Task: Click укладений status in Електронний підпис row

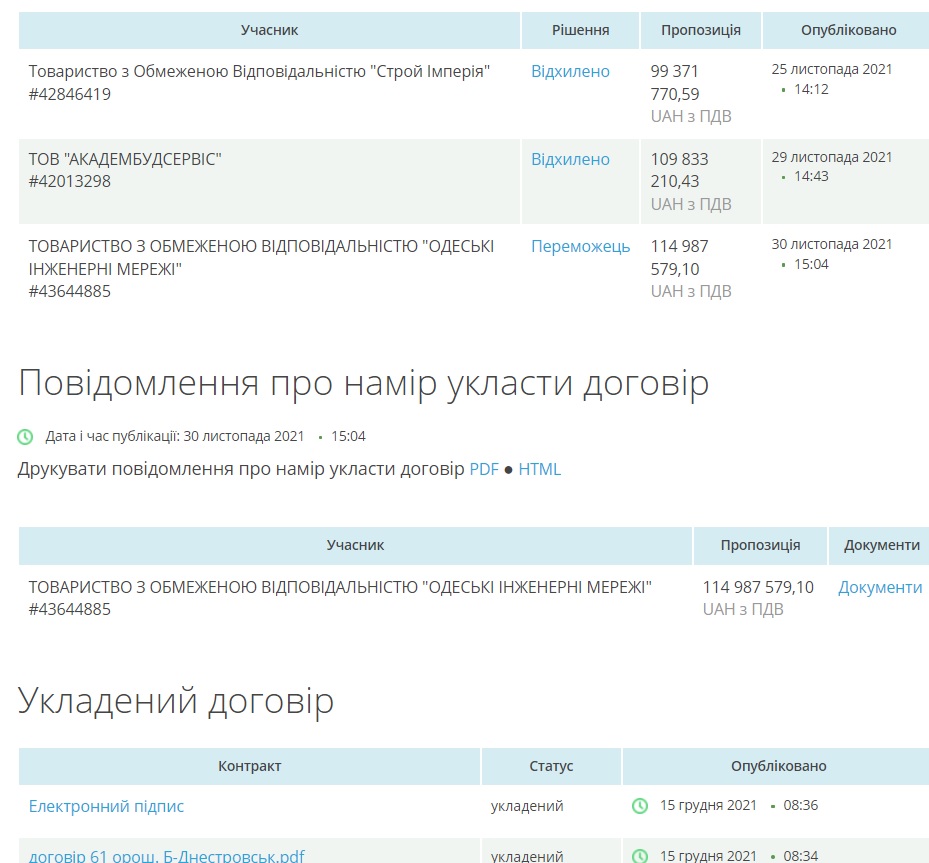Action: pyautogui.click(x=527, y=806)
